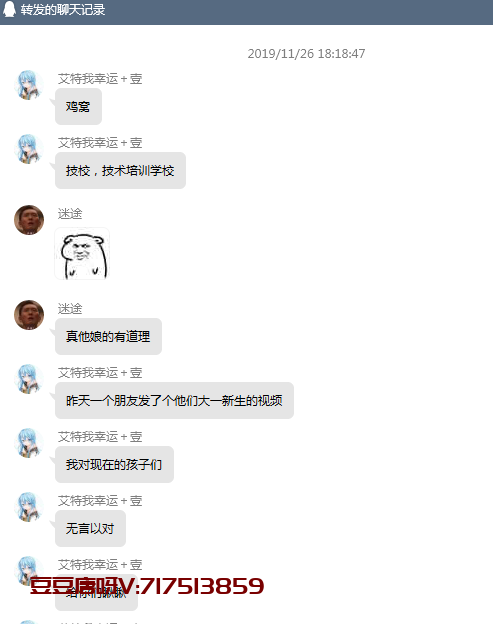
Task: Click the QQ penguin icon in title bar
Action: point(9,9)
